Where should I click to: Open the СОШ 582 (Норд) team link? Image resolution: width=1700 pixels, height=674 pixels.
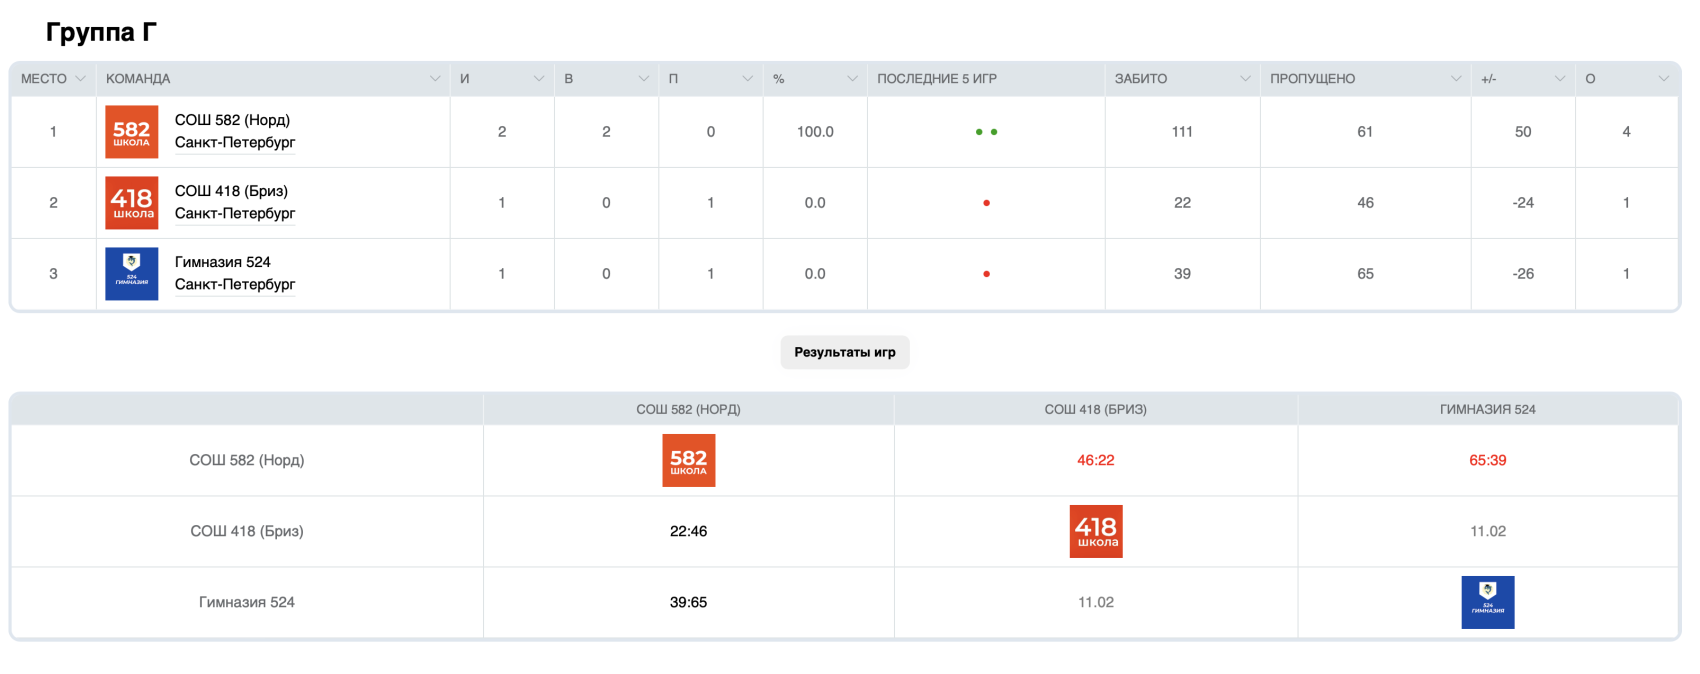232,120
